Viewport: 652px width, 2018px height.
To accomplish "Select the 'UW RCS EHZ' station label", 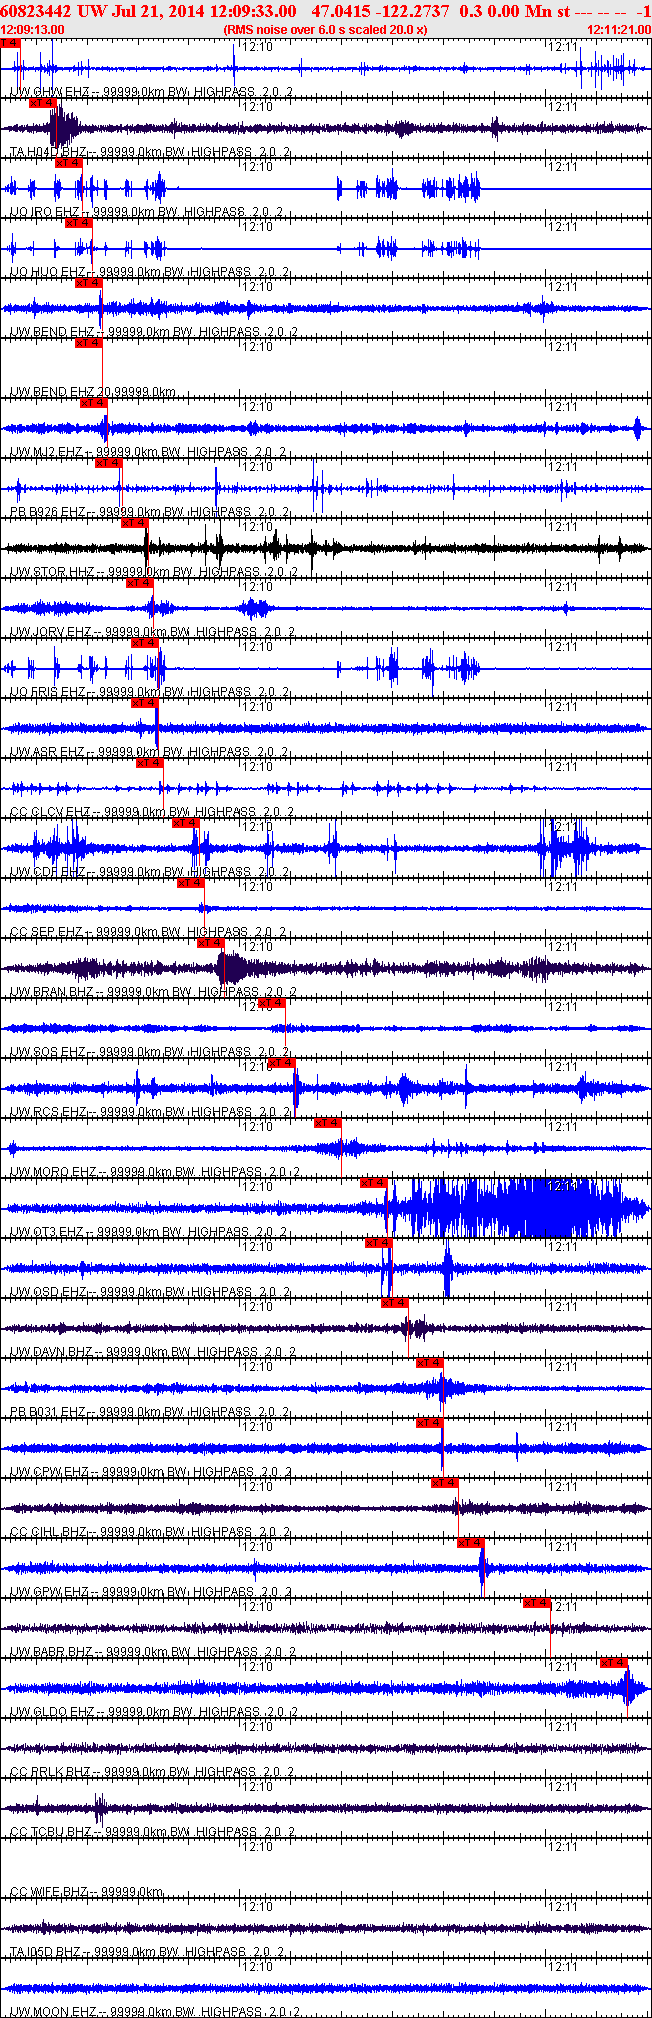I will point(150,1112).
